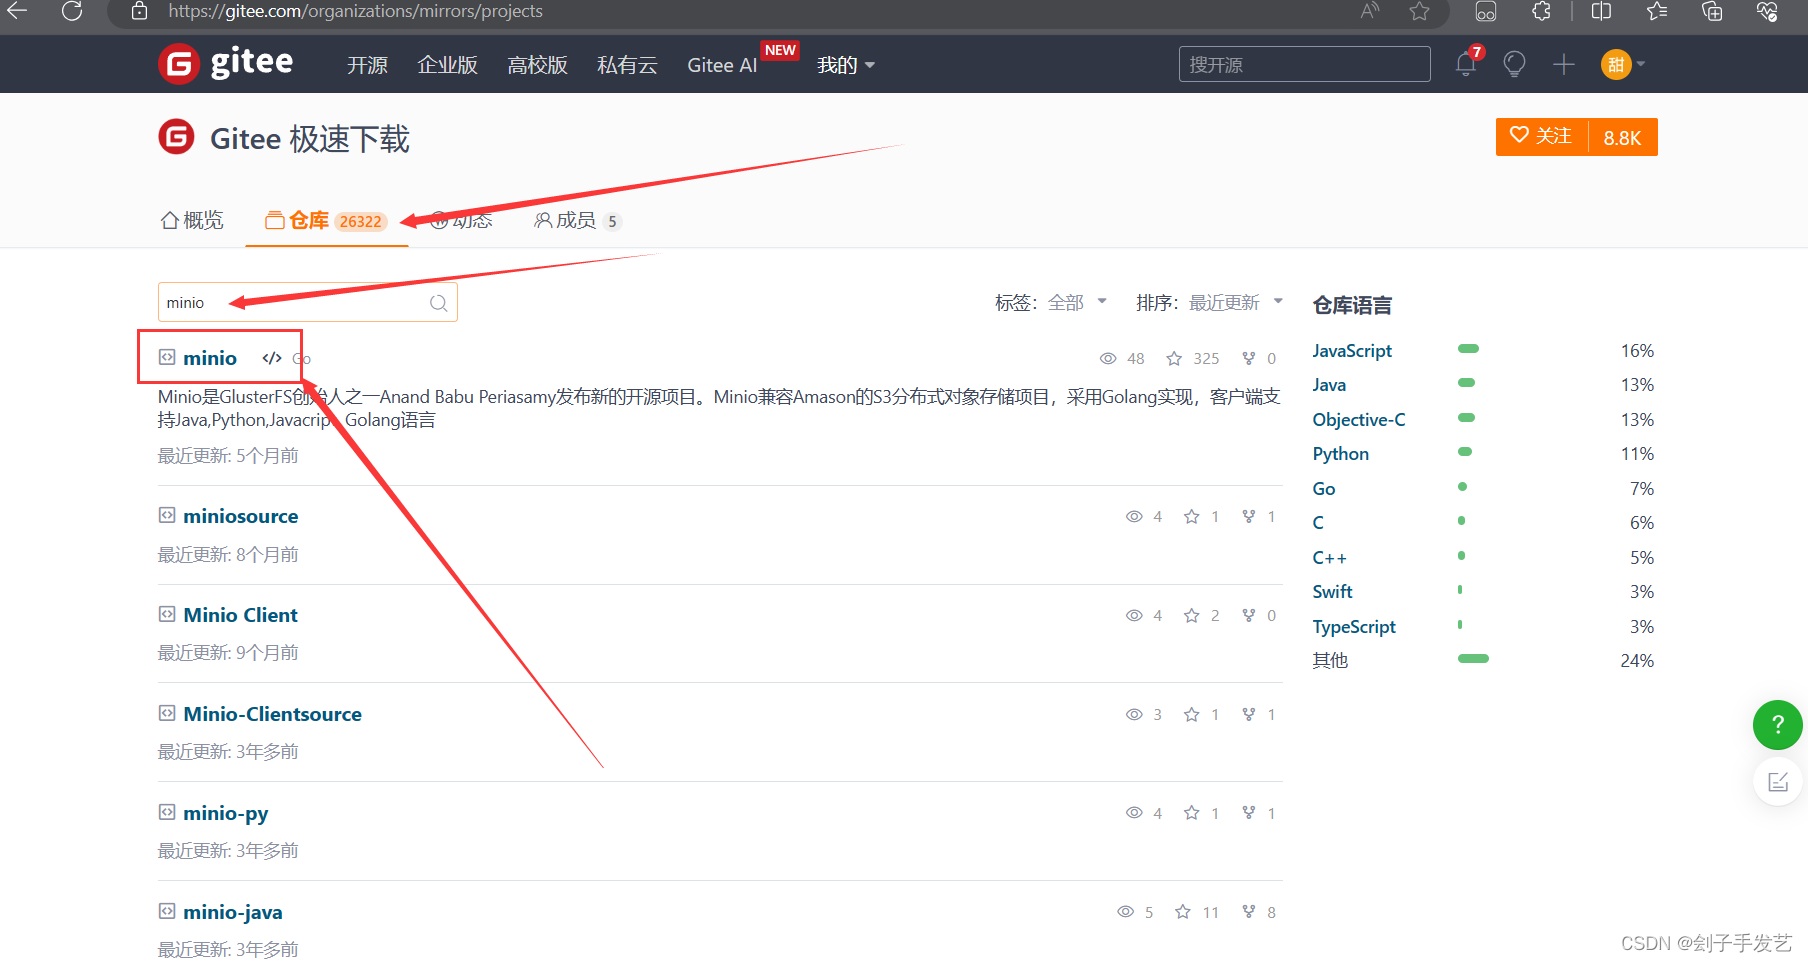This screenshot has width=1808, height=962.
Task: Filter repositories by C++ language
Action: (x=1329, y=558)
